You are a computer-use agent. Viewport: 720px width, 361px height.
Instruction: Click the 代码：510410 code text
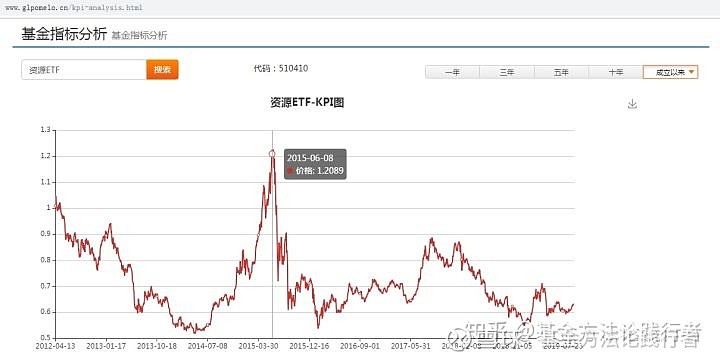(x=281, y=68)
